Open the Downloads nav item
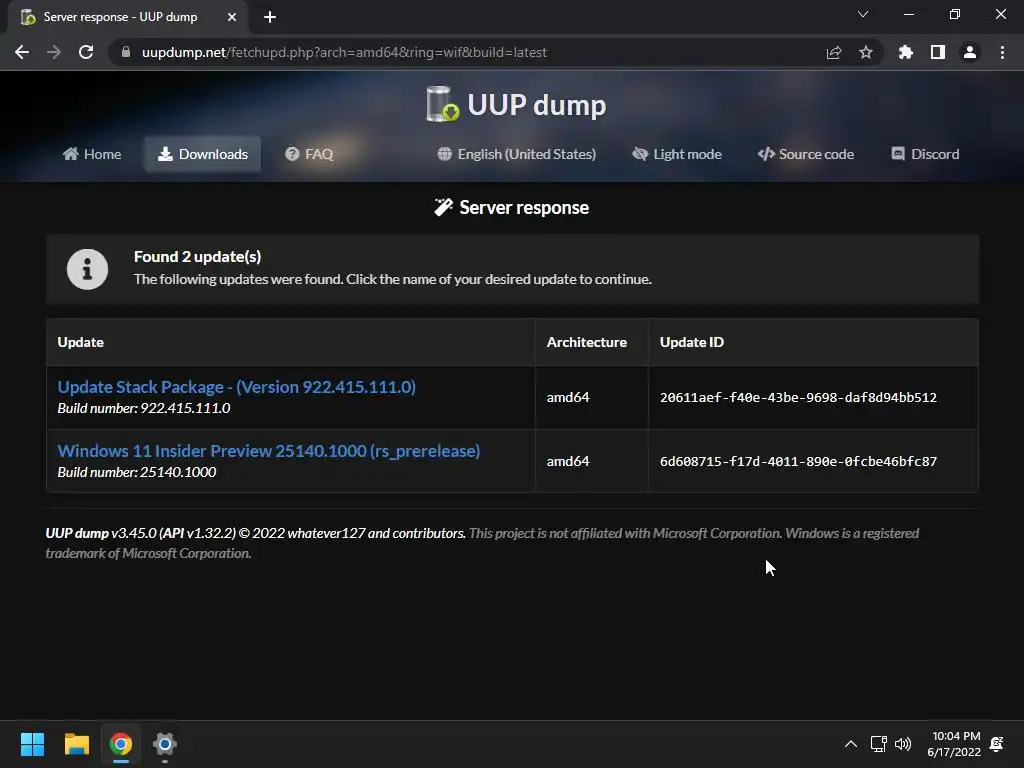 [202, 154]
